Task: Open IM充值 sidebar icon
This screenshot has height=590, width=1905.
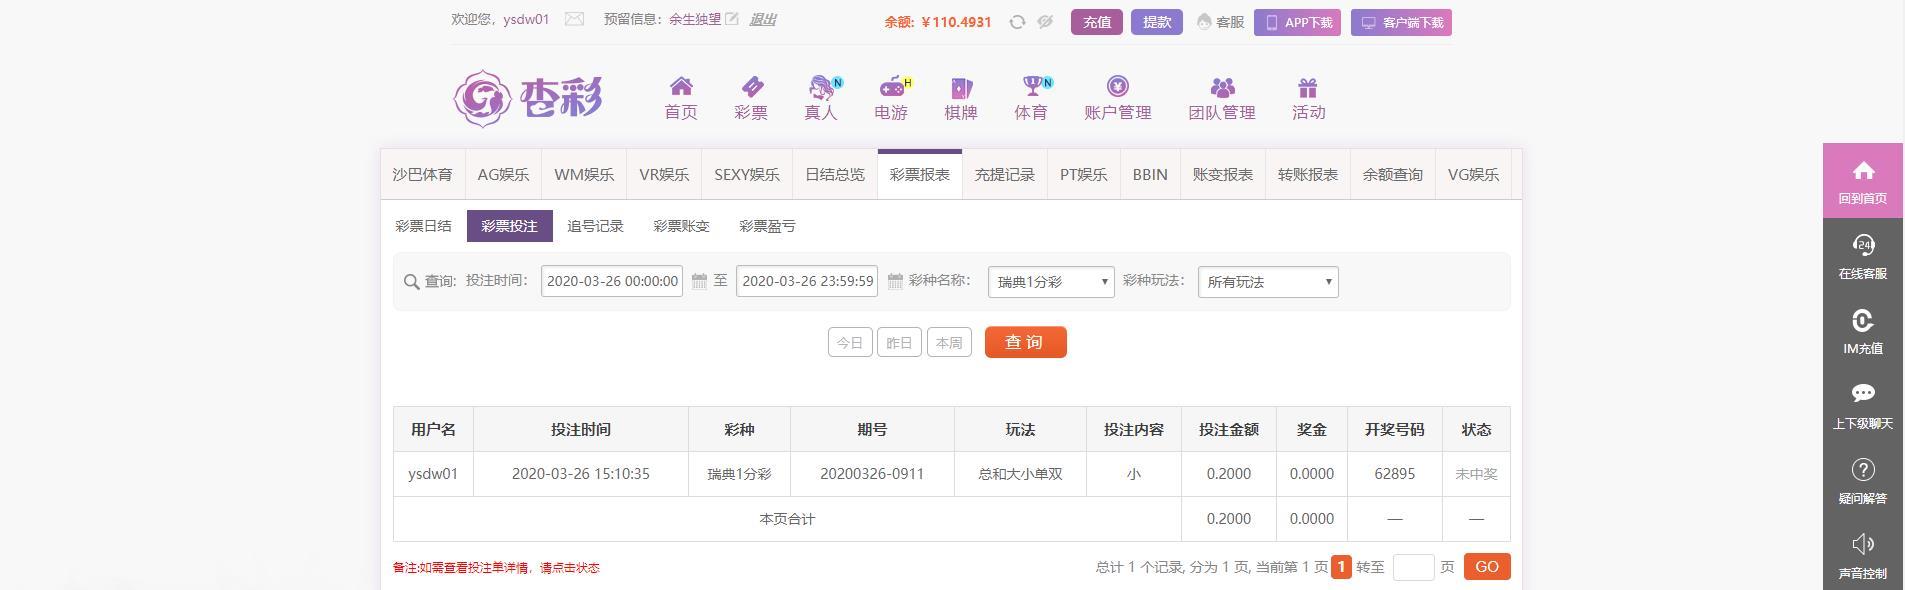Action: pyautogui.click(x=1862, y=331)
